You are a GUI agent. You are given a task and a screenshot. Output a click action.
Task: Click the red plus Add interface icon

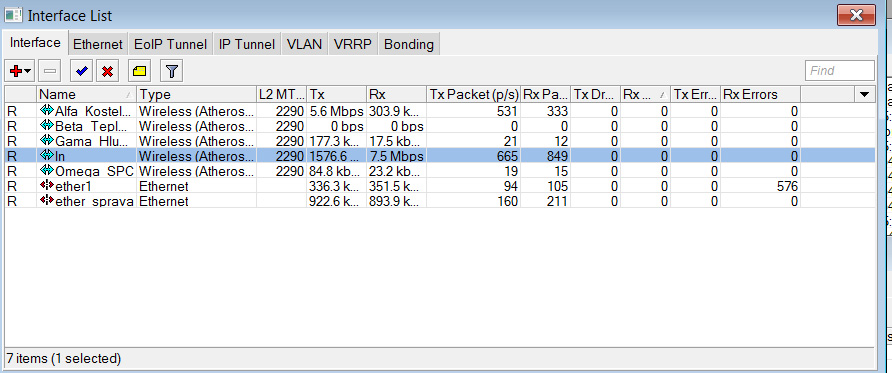click(15, 71)
